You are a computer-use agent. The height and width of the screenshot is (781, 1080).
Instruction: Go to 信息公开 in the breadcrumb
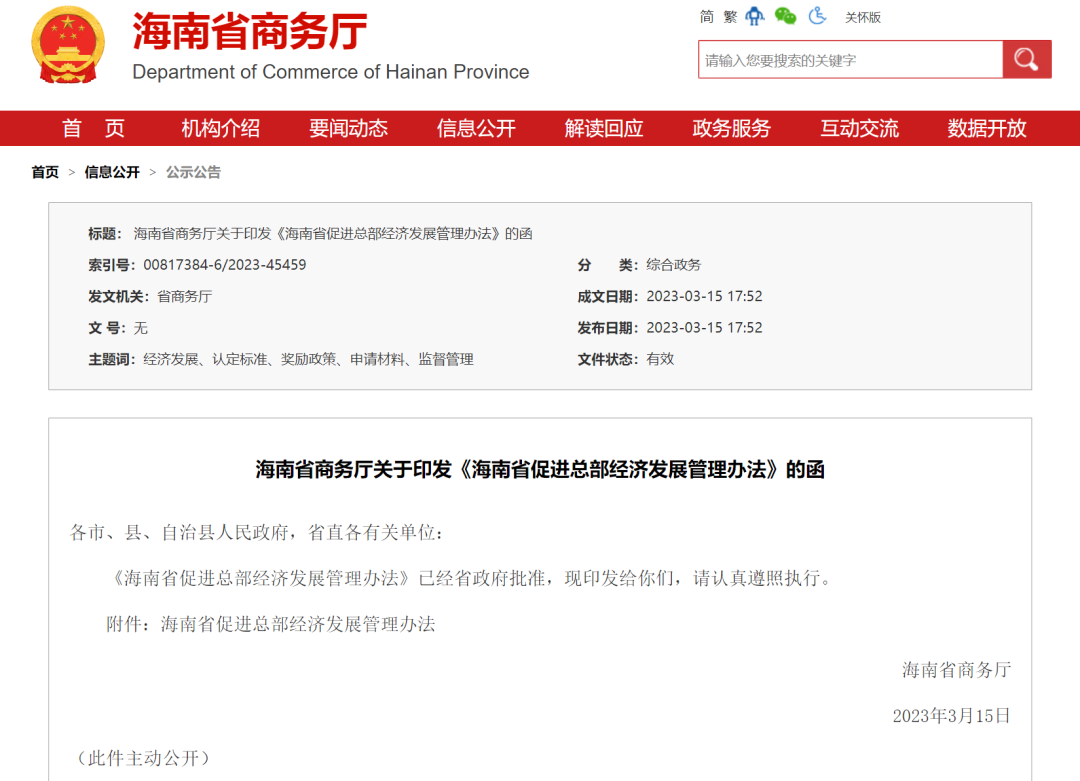pyautogui.click(x=112, y=172)
